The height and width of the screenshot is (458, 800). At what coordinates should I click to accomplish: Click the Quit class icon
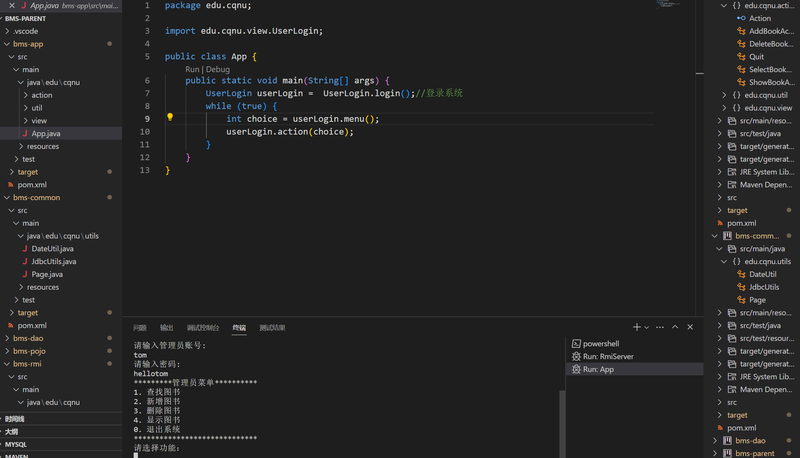pyautogui.click(x=741, y=57)
